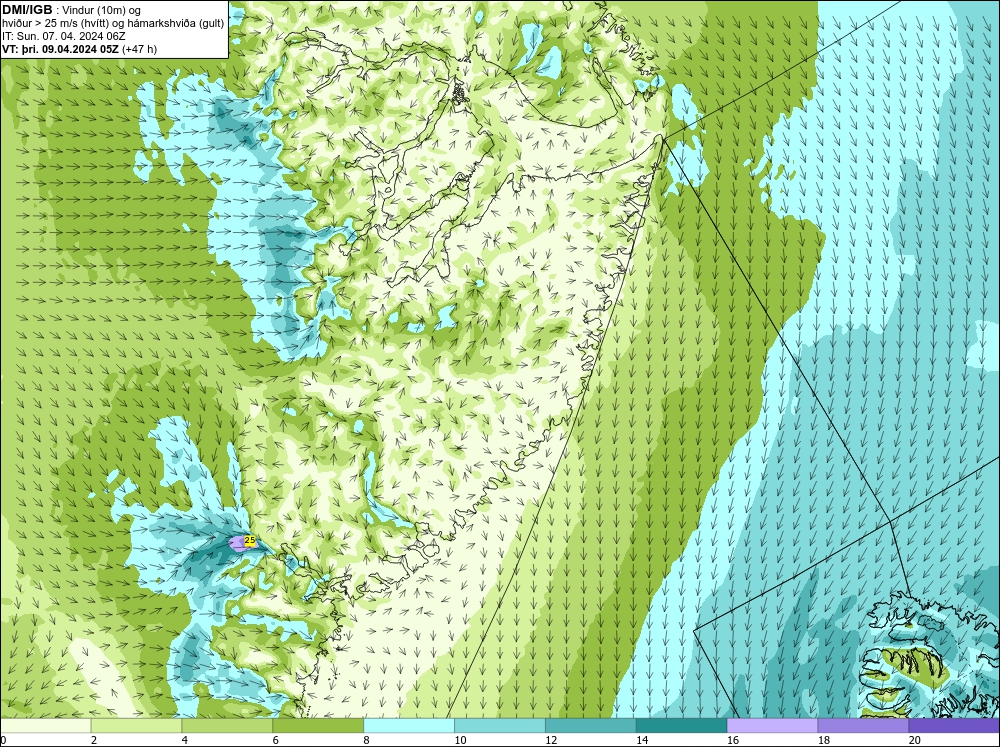Click the IT: Sun. 07. 04. 2024 06Z line
This screenshot has width=1000, height=747.
click(x=64, y=36)
